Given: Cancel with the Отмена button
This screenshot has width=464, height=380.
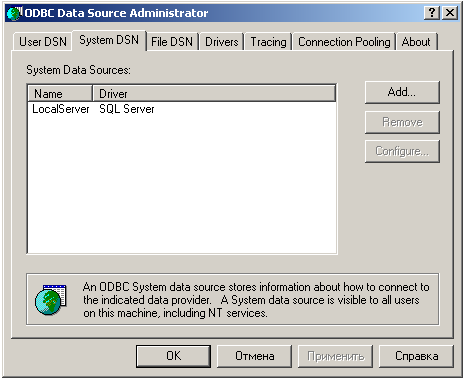Looking at the screenshot, I should (254, 356).
